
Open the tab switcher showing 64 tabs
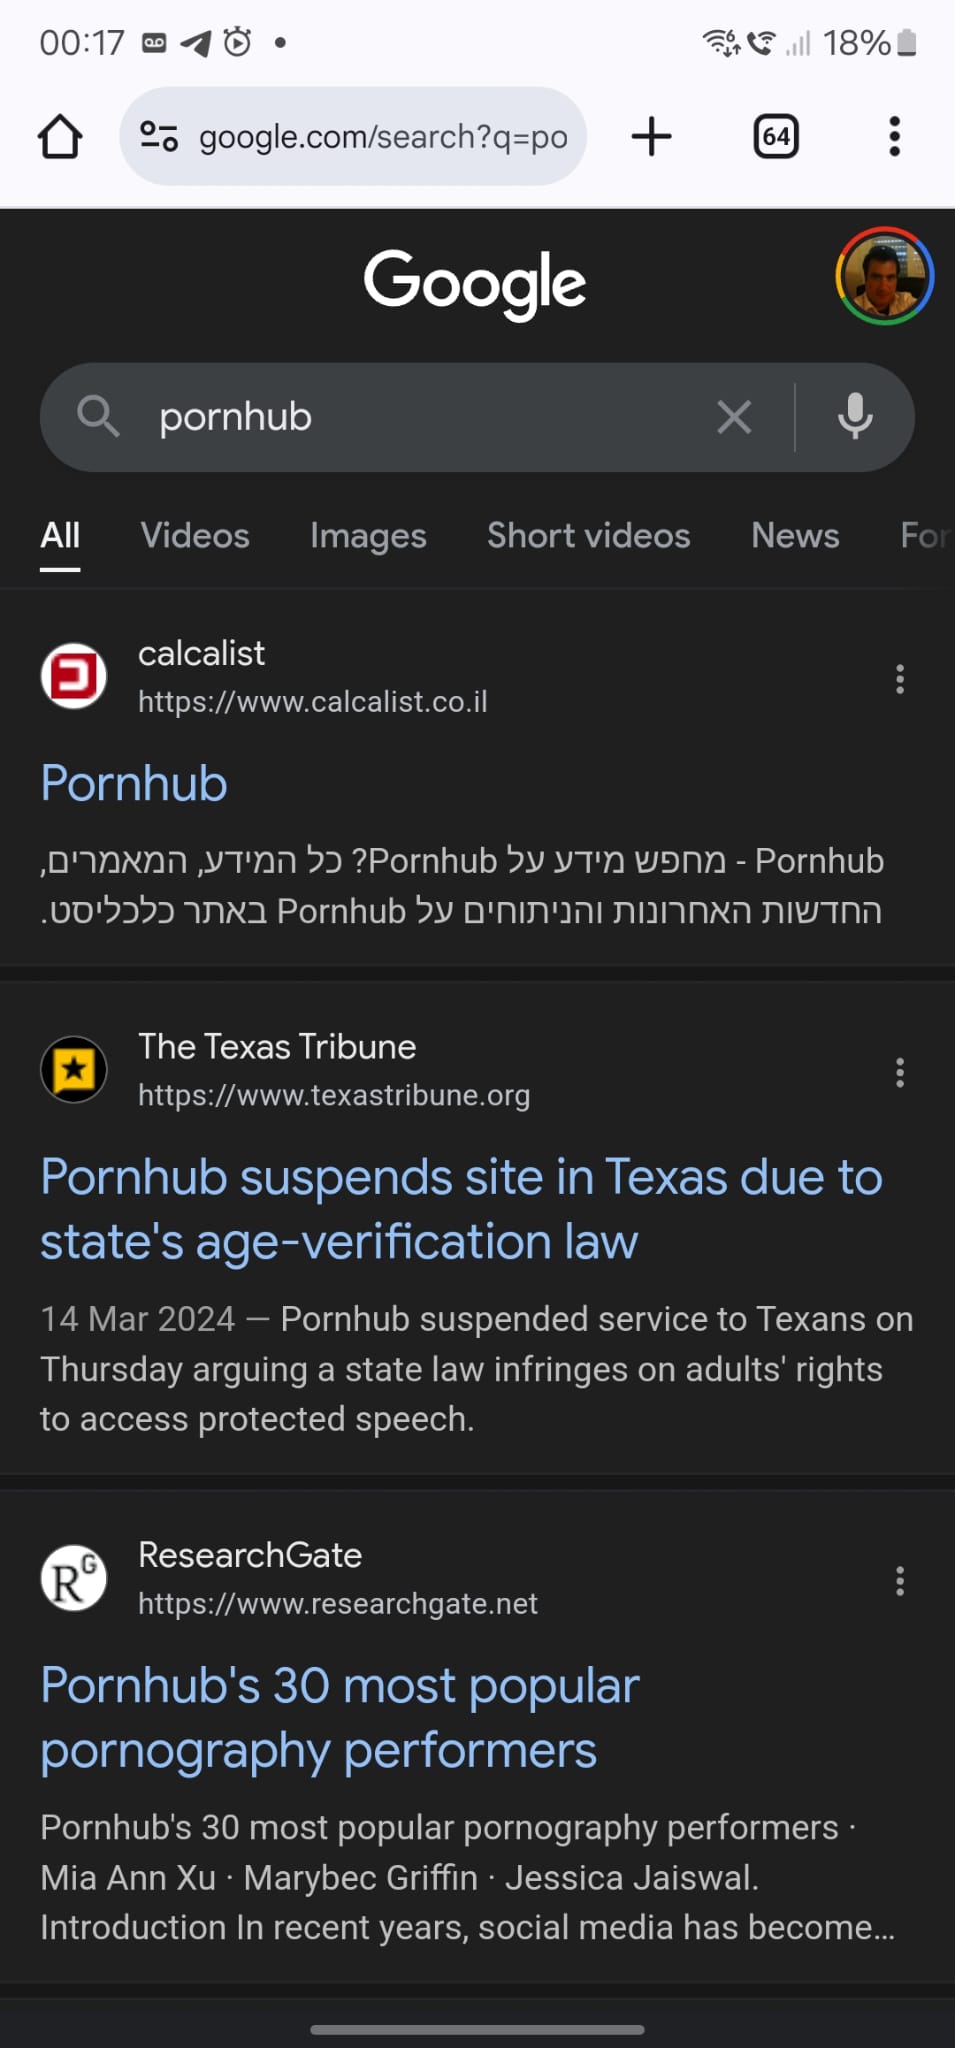click(x=776, y=137)
